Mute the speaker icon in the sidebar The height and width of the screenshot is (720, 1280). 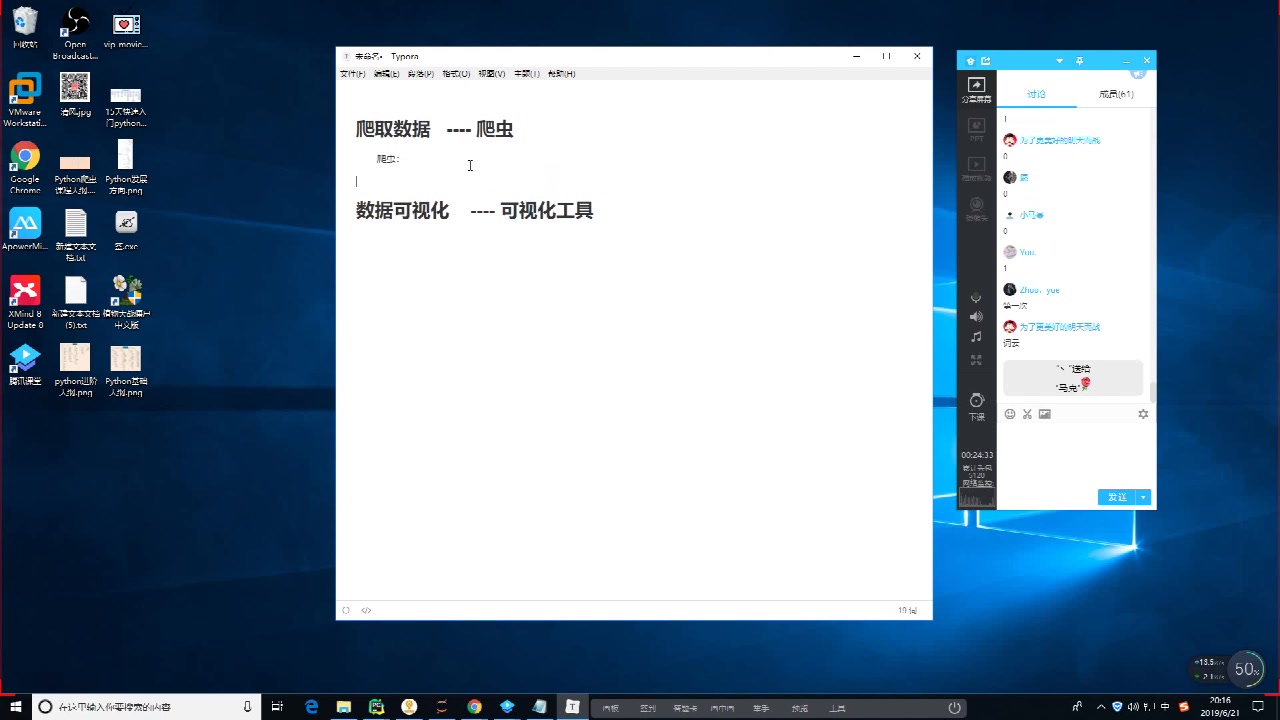tap(976, 316)
